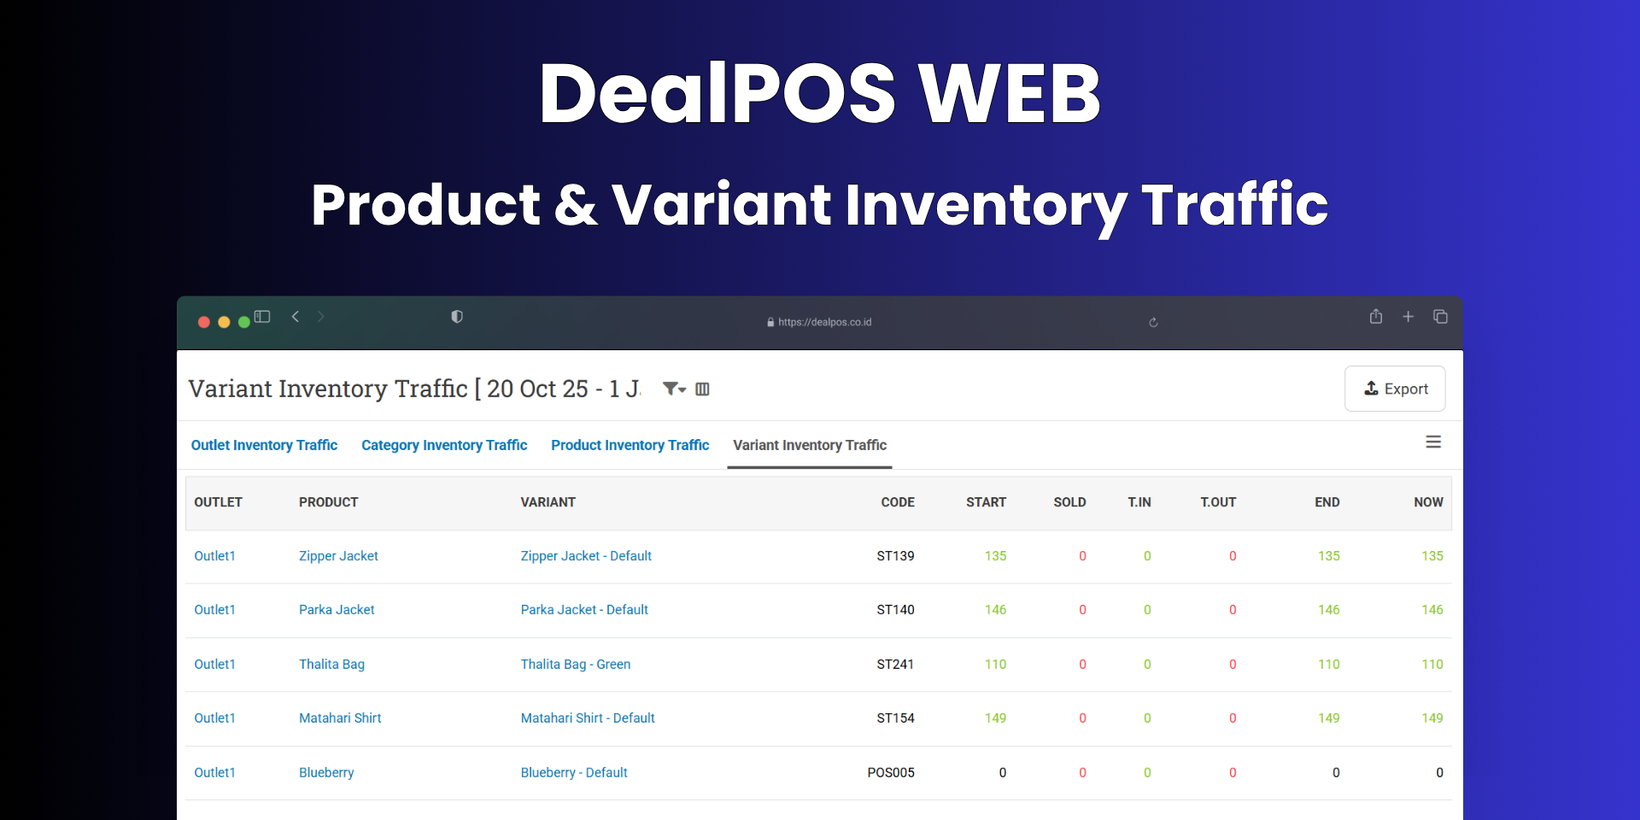Click the dealpos.co.id address bar
The width and height of the screenshot is (1640, 820).
819,322
